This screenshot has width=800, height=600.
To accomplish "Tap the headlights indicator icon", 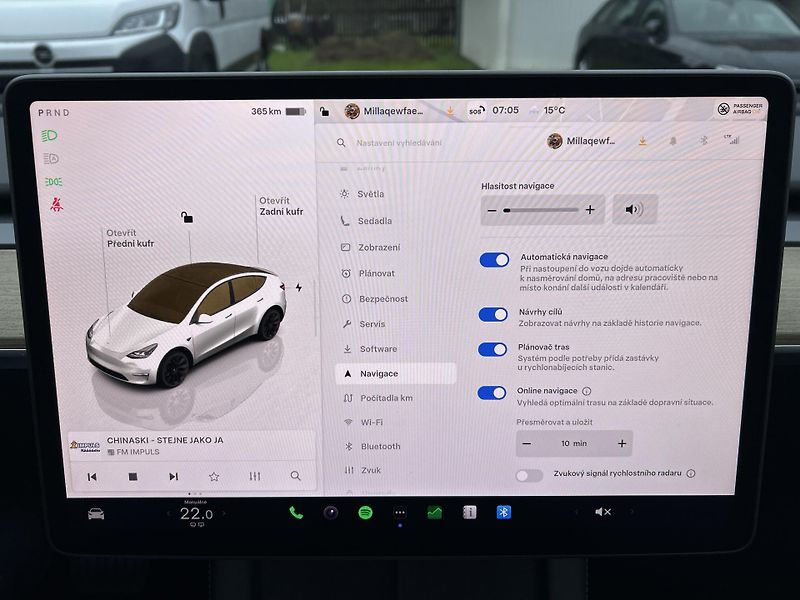I will coord(49,136).
